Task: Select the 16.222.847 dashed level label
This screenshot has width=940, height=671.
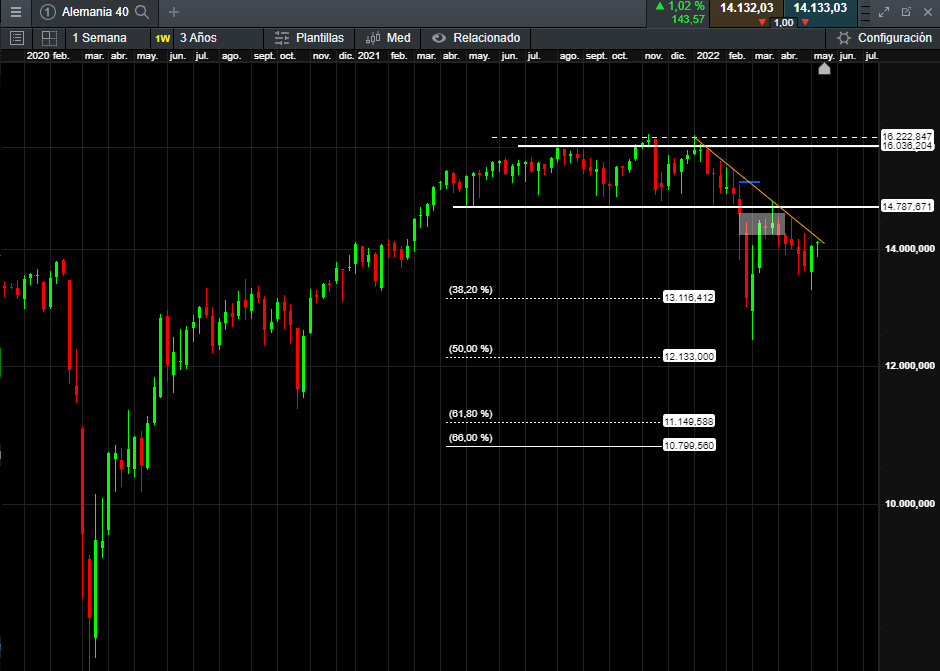Action: pos(907,137)
